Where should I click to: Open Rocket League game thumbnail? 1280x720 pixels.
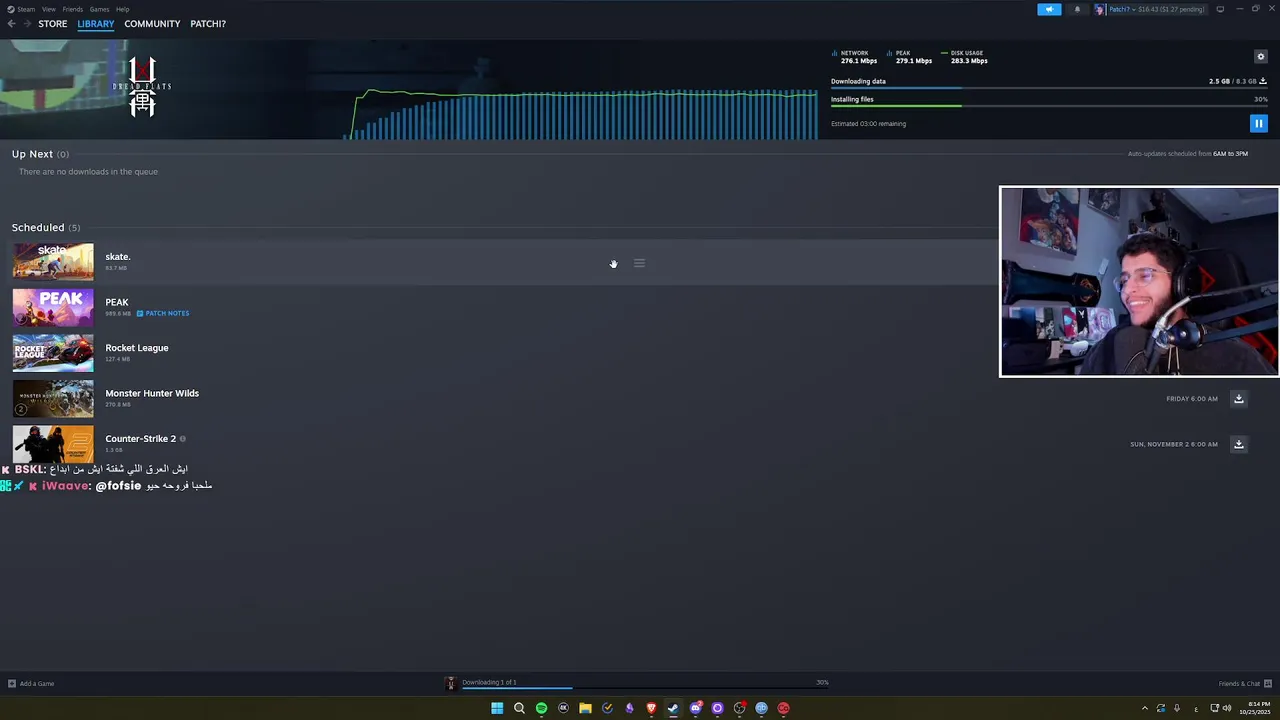click(53, 353)
